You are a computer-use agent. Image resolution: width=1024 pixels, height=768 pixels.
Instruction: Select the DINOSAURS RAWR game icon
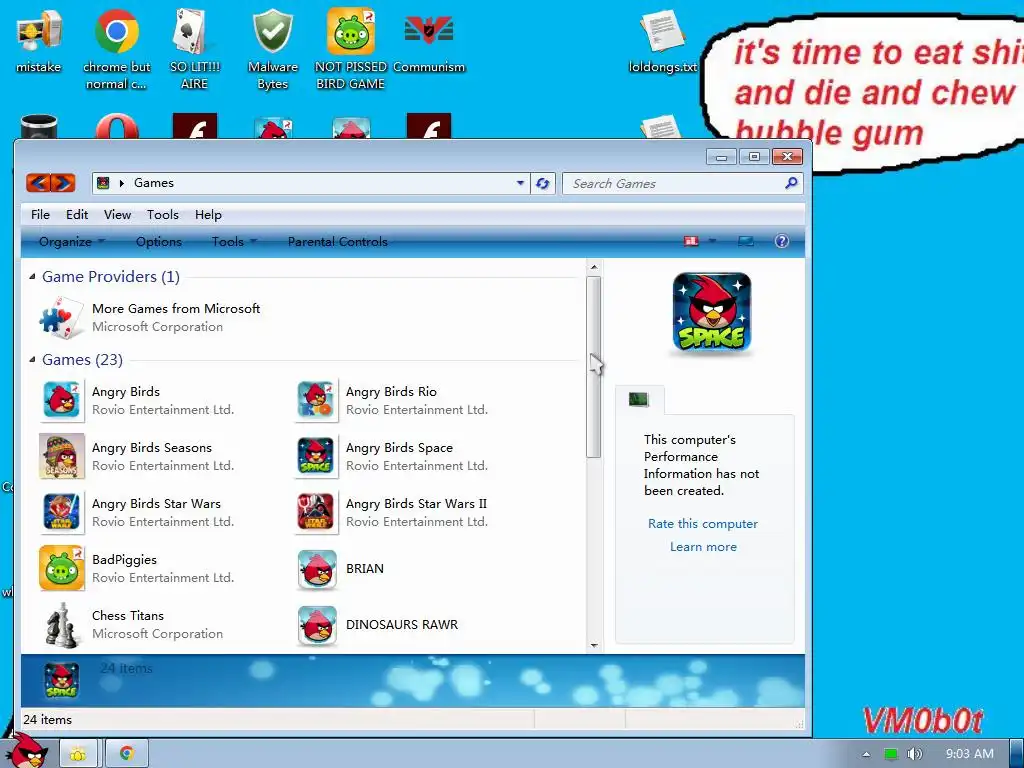[x=317, y=625]
